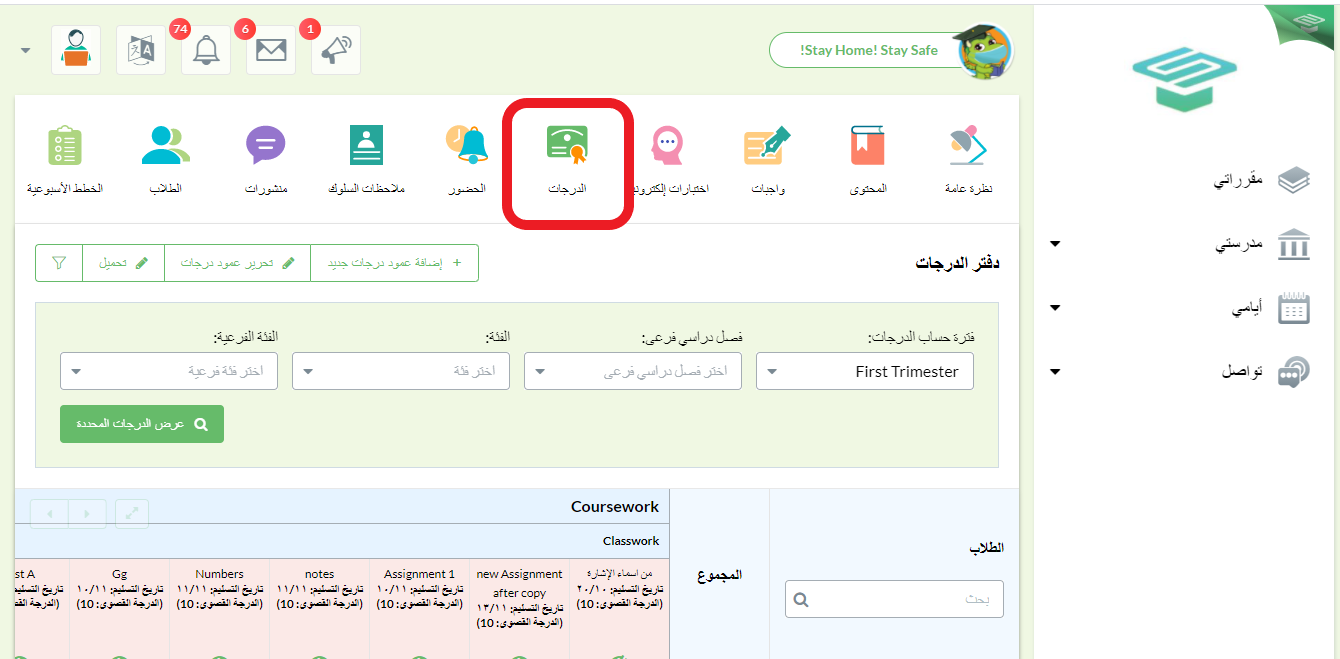The image size is (1340, 659).
Task: Click the language translation icon
Action: click(x=141, y=50)
